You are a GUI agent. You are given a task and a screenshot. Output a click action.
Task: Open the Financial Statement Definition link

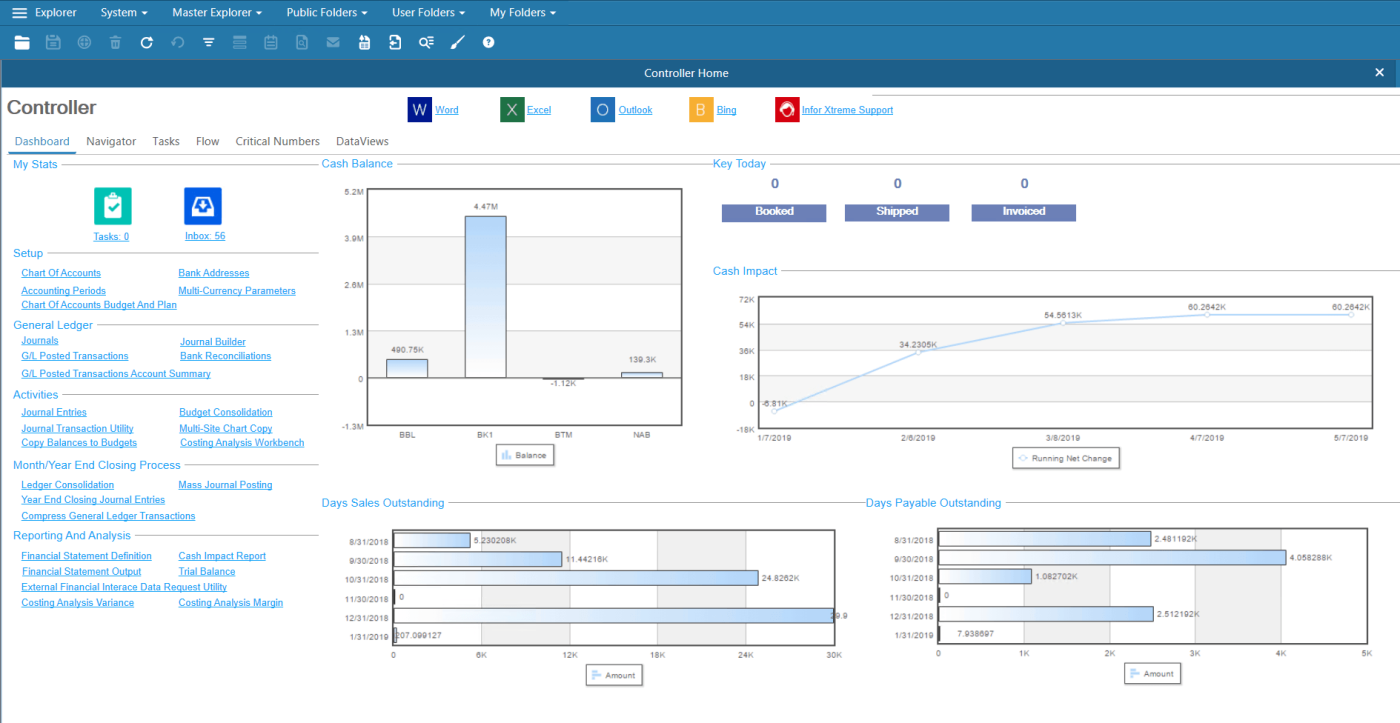point(86,556)
